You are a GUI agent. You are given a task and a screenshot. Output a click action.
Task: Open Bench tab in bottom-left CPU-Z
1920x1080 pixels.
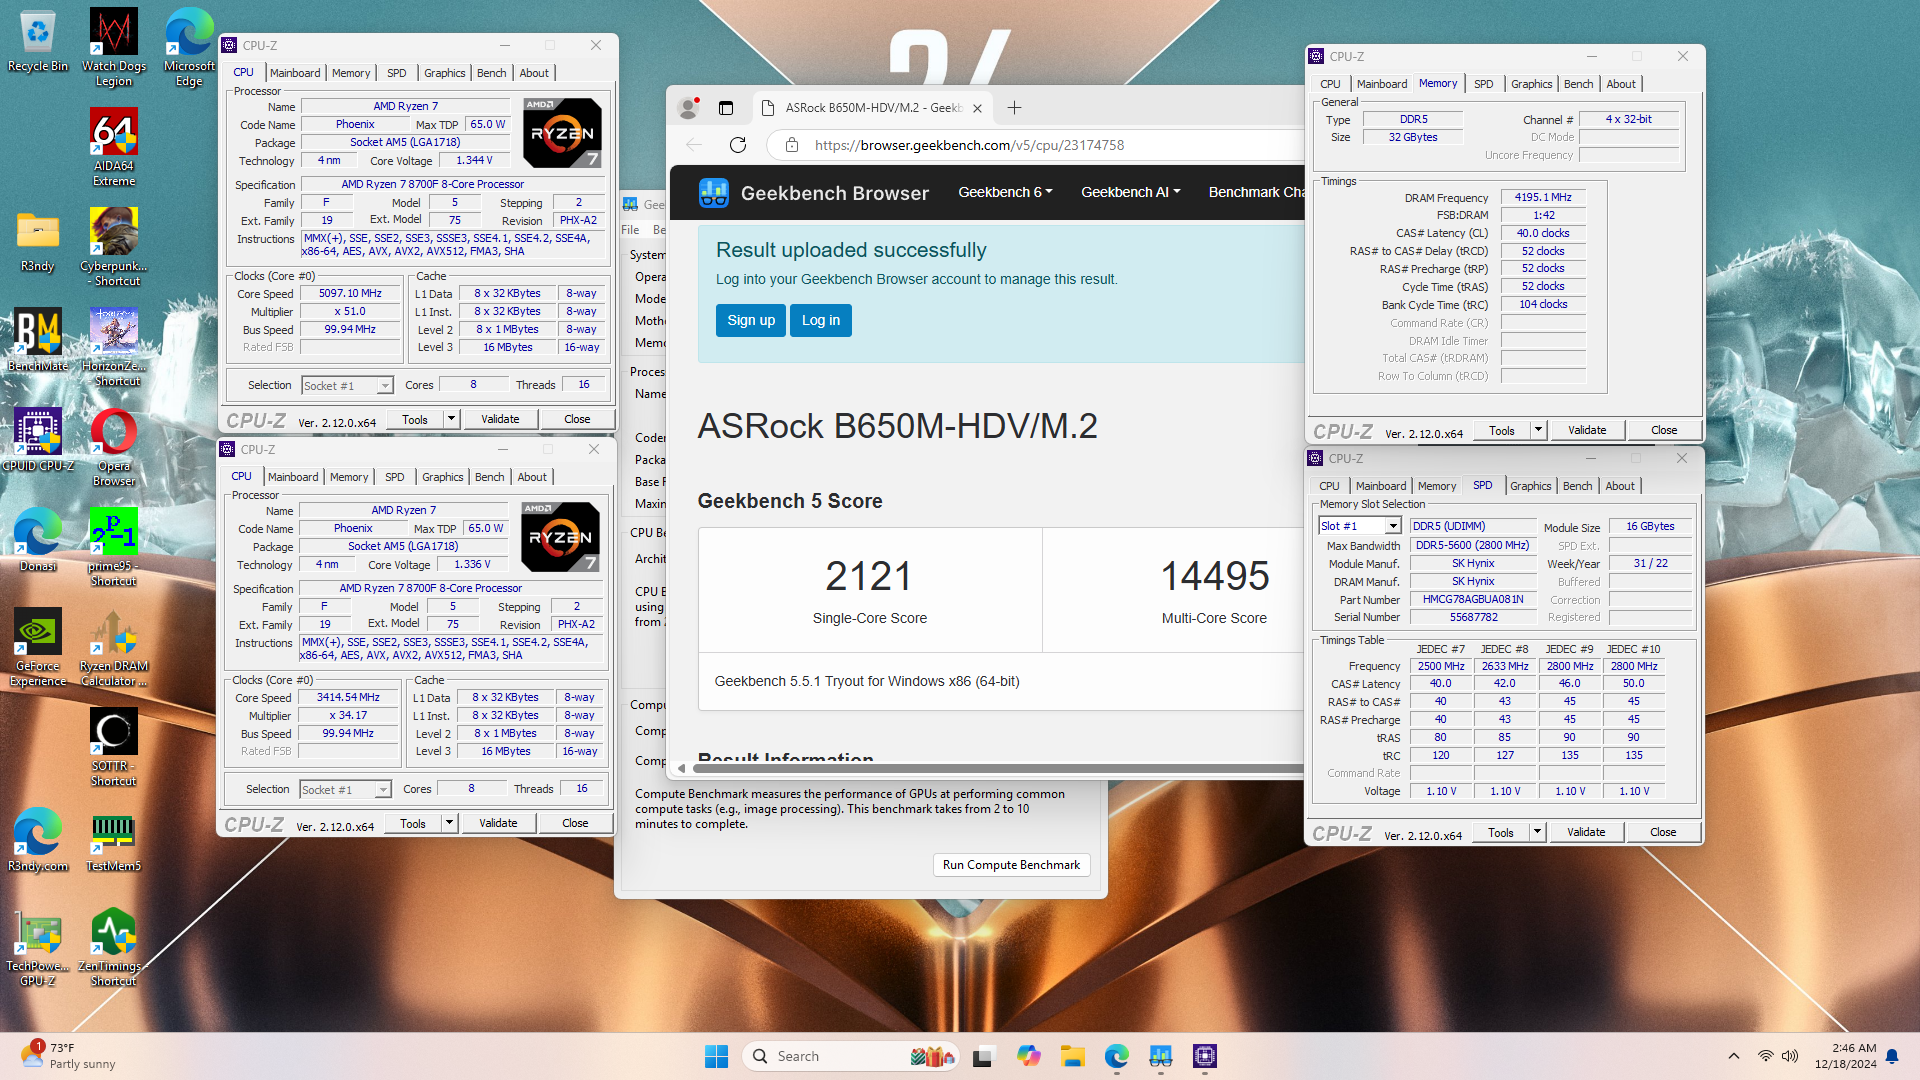coord(489,477)
